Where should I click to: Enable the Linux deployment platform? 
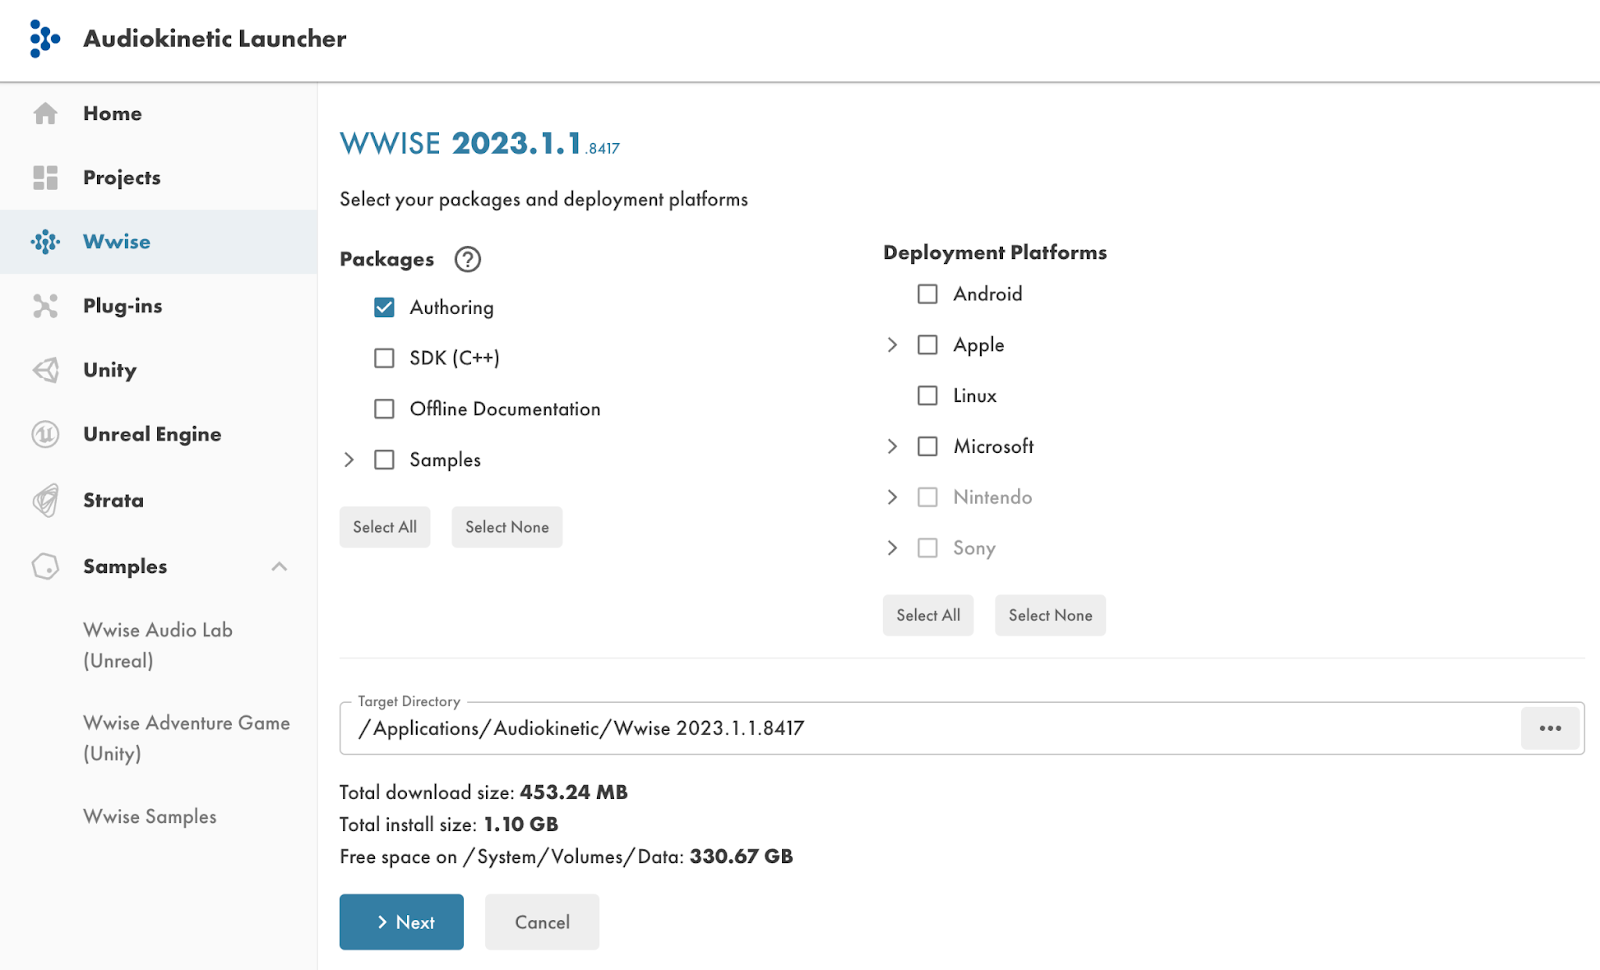pyautogui.click(x=927, y=395)
